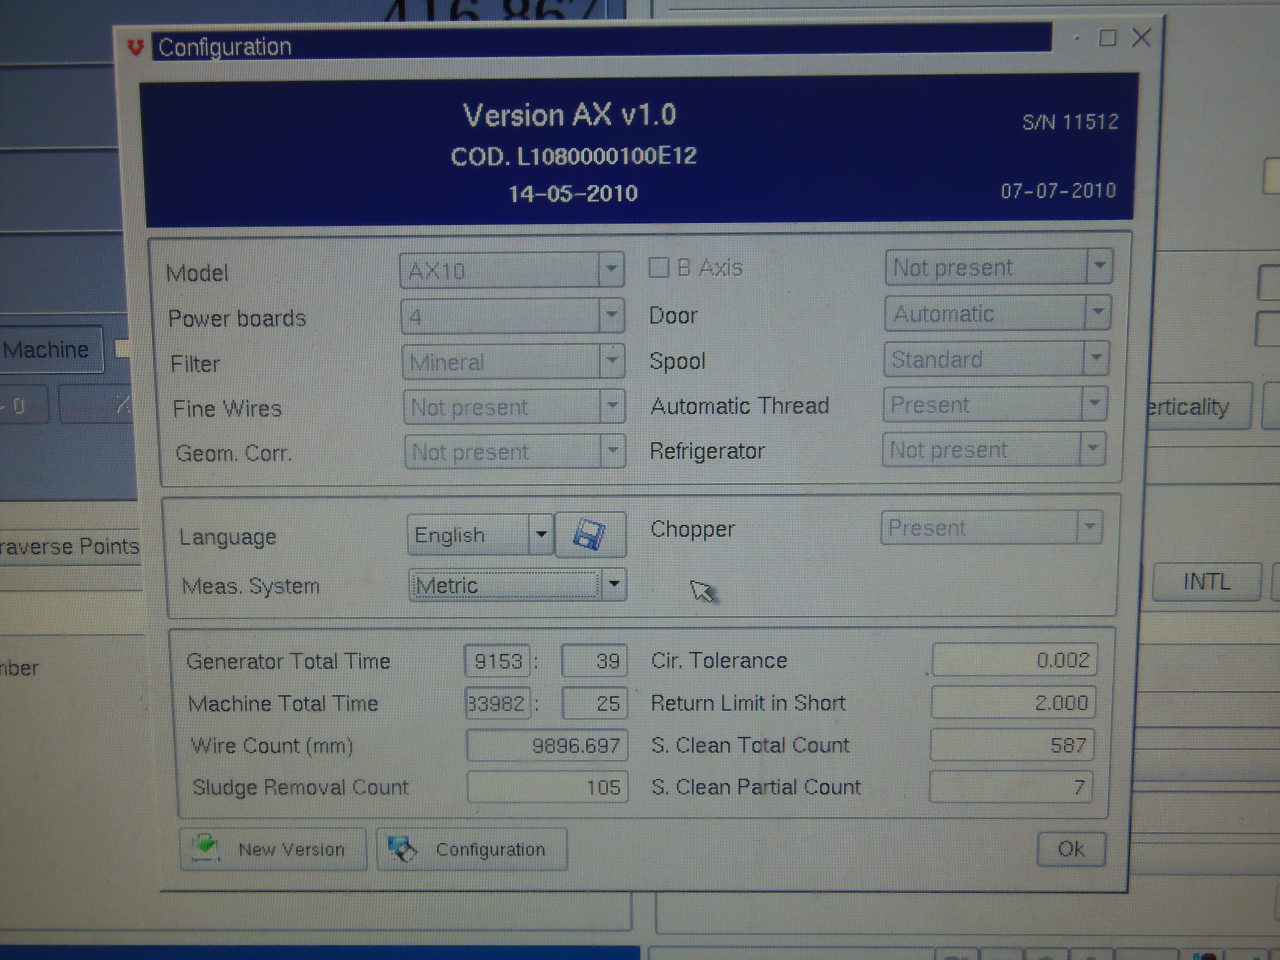Click Machine Total Time hours field
Image resolution: width=1280 pixels, height=960 pixels.
click(x=497, y=703)
